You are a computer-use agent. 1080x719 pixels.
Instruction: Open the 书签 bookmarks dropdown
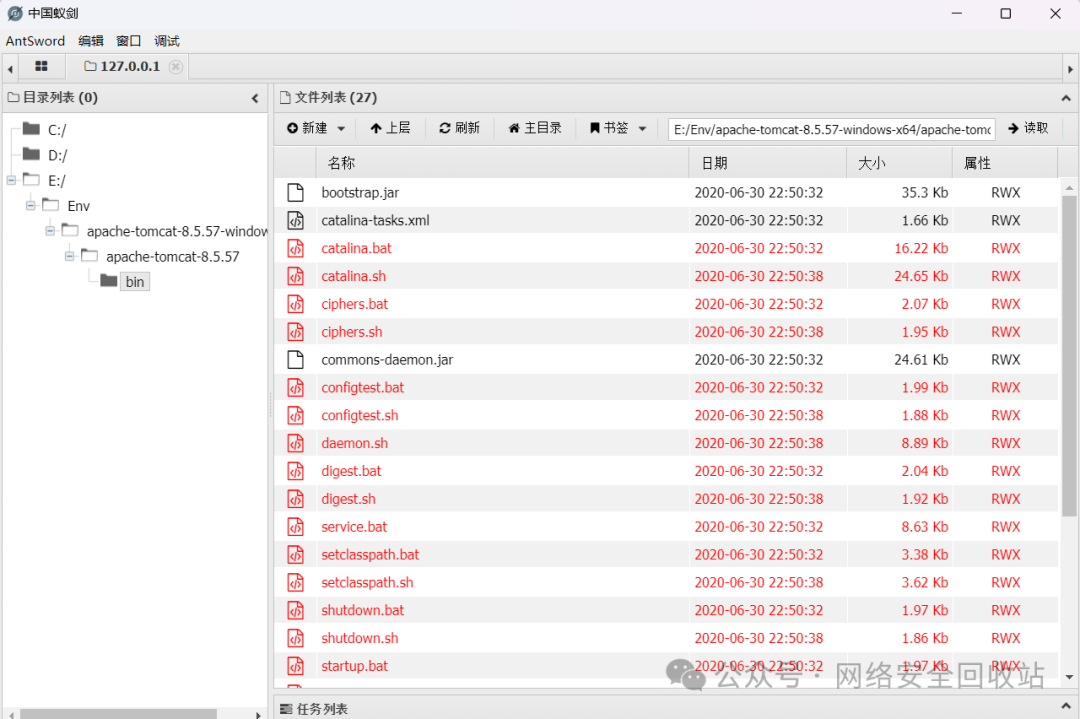(x=618, y=128)
